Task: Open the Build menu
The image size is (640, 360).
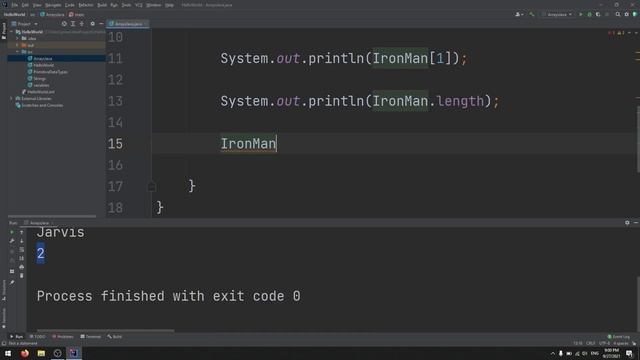Action: (x=102, y=5)
